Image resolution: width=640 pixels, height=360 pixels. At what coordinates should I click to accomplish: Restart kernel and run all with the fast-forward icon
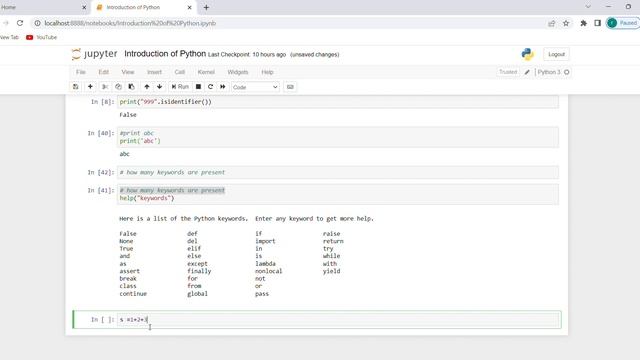tap(223, 87)
